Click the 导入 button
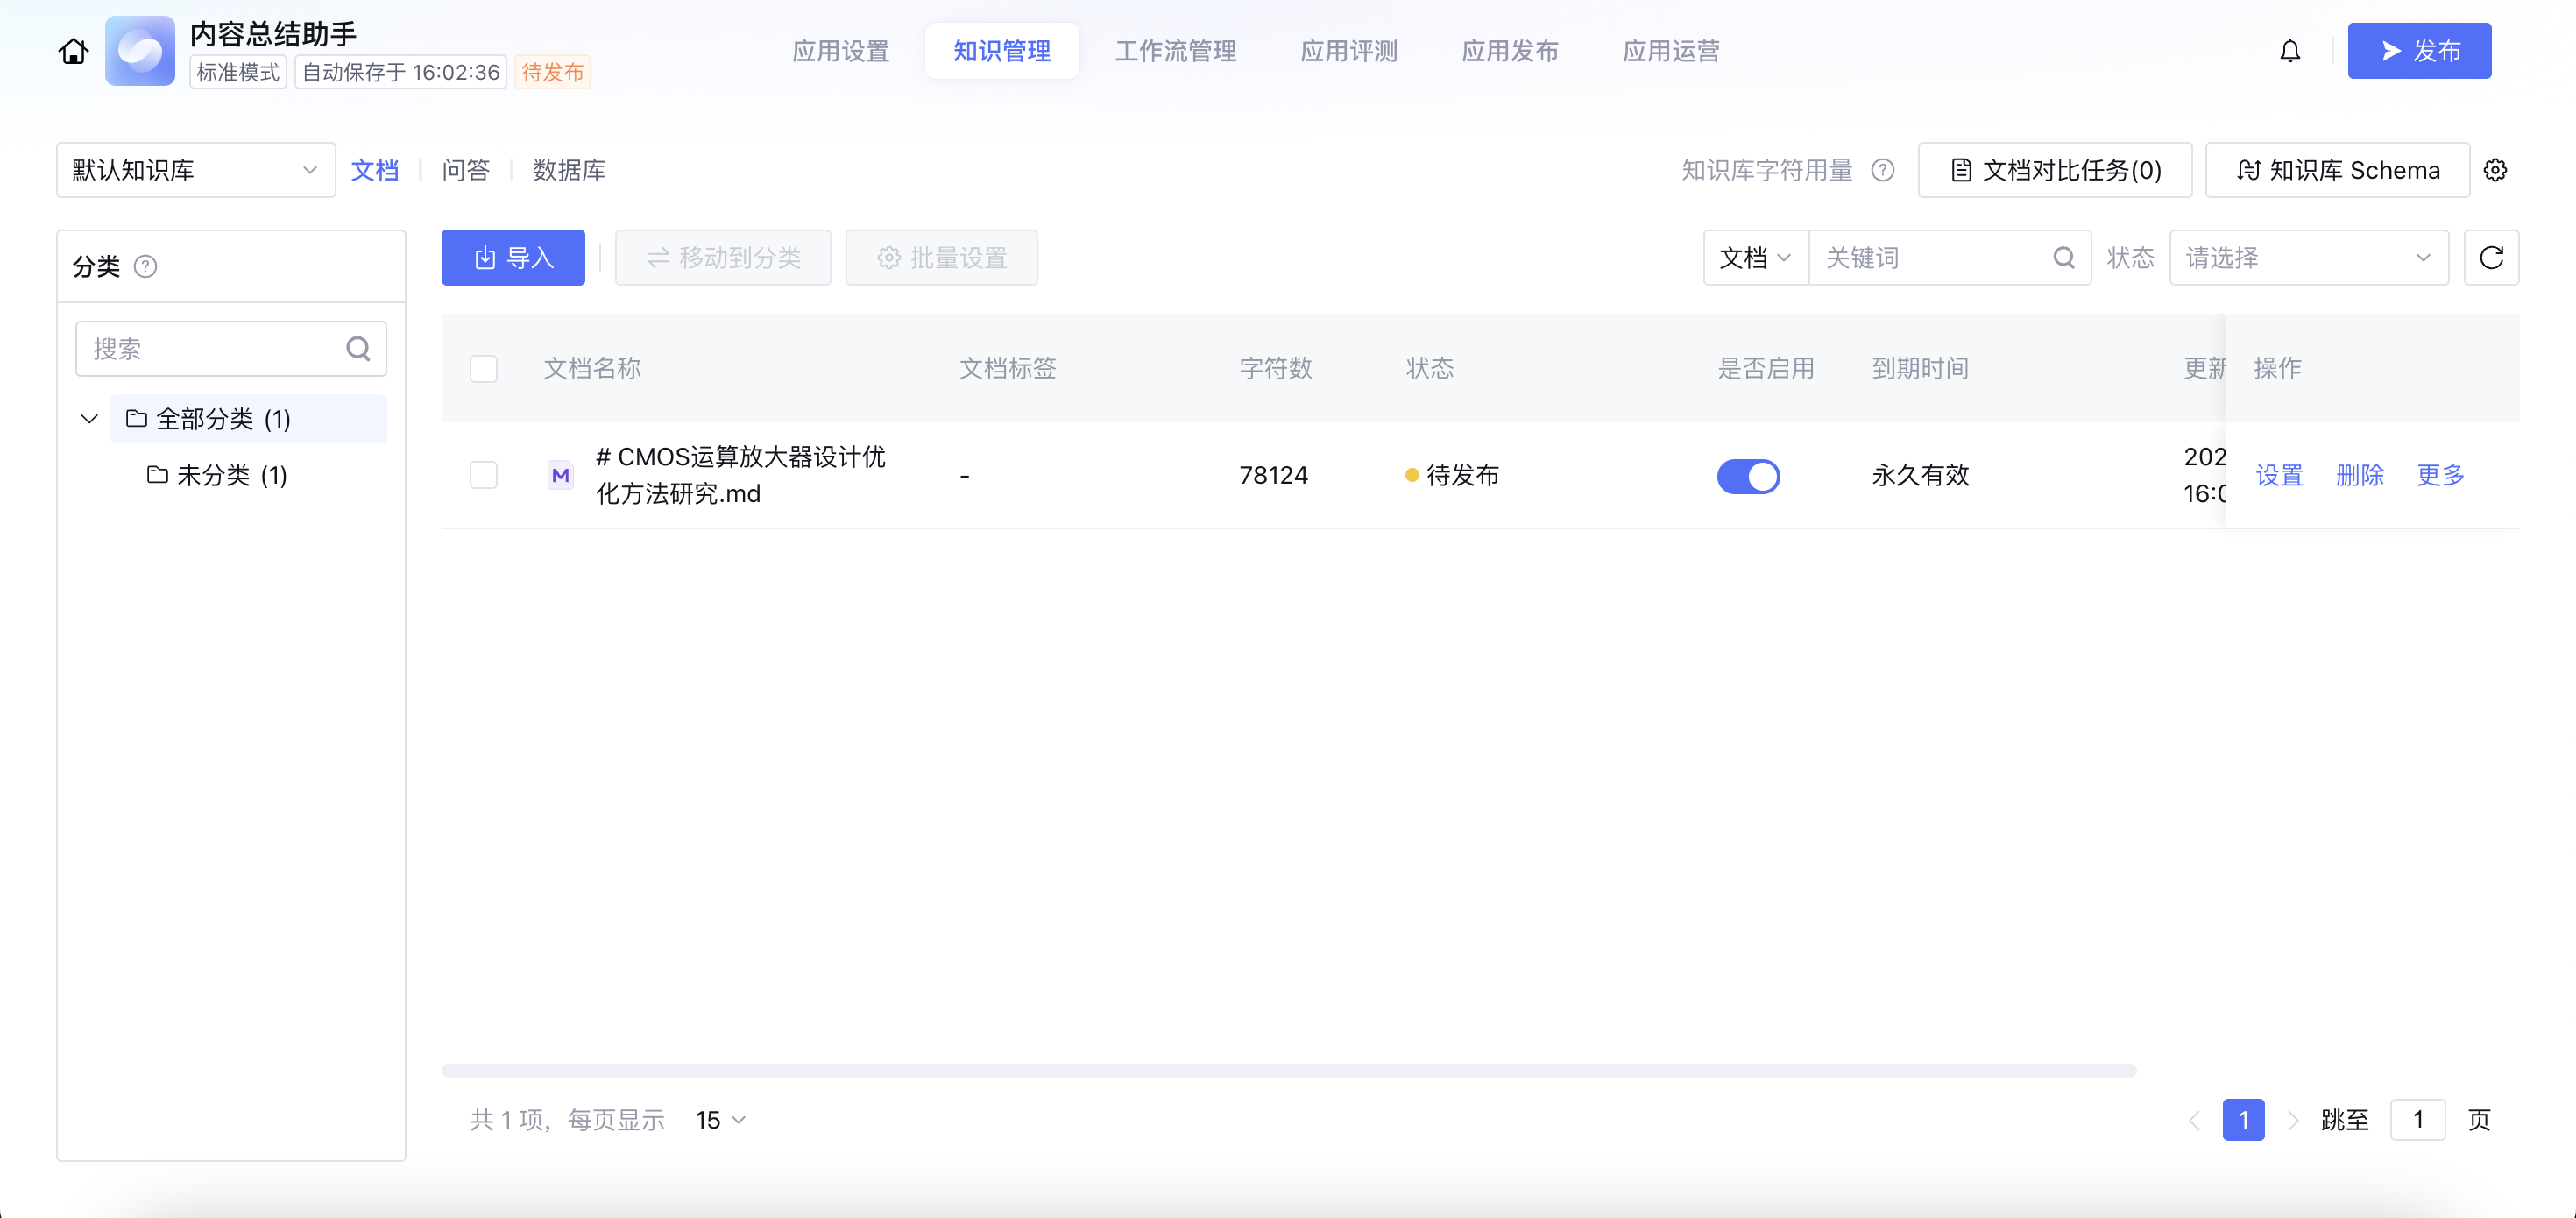 [x=513, y=258]
